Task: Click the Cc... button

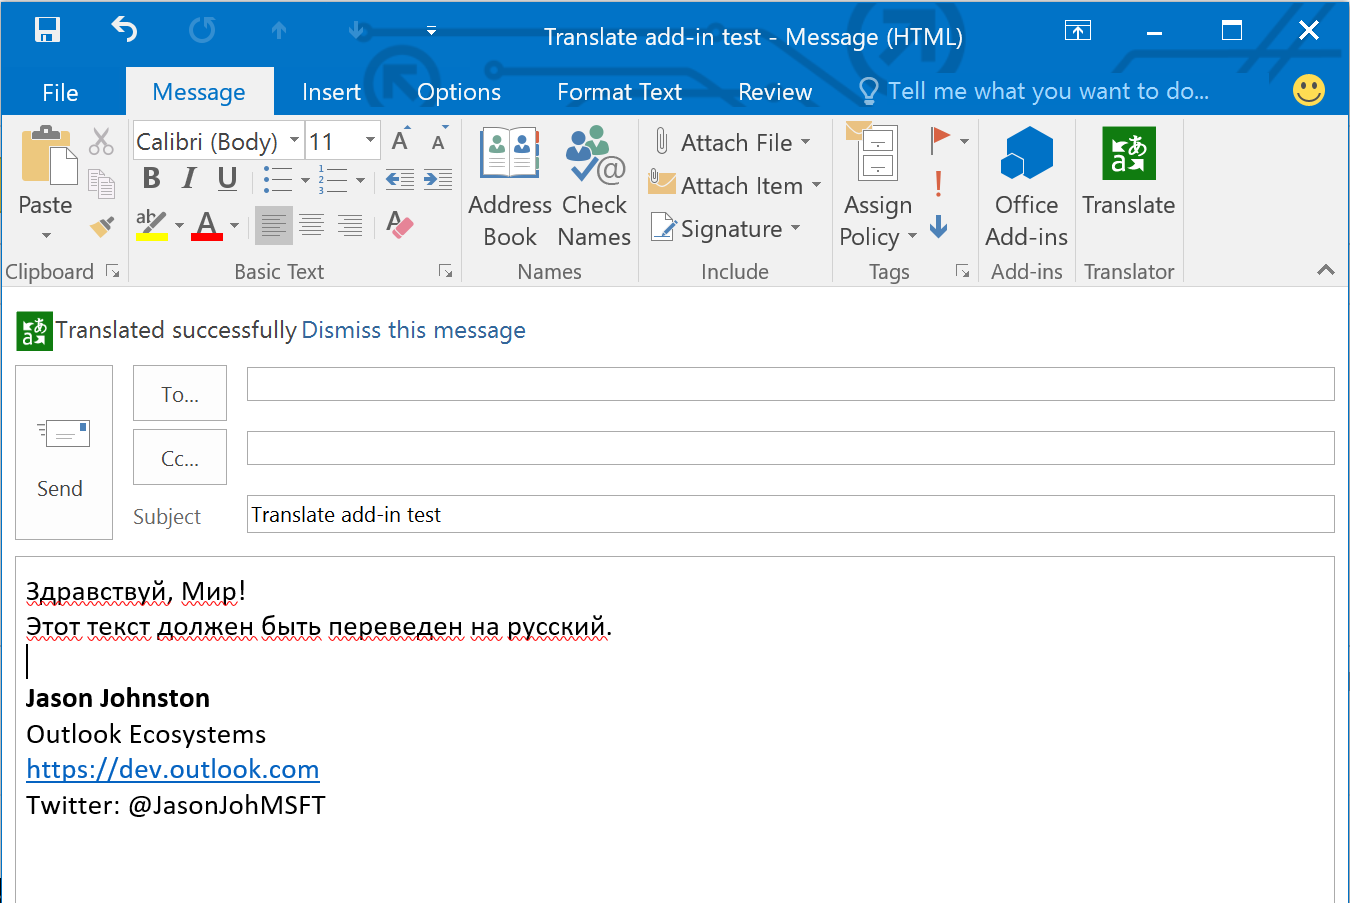Action: pyautogui.click(x=180, y=457)
